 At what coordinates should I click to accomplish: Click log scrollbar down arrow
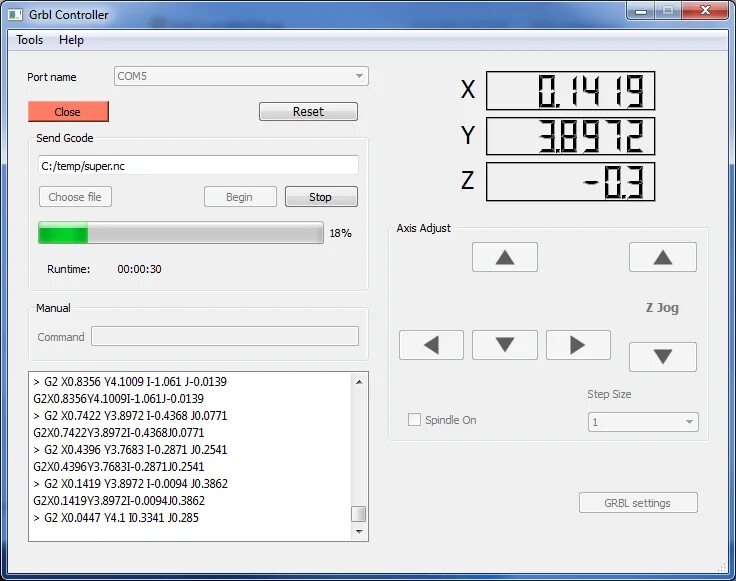pyautogui.click(x=359, y=531)
